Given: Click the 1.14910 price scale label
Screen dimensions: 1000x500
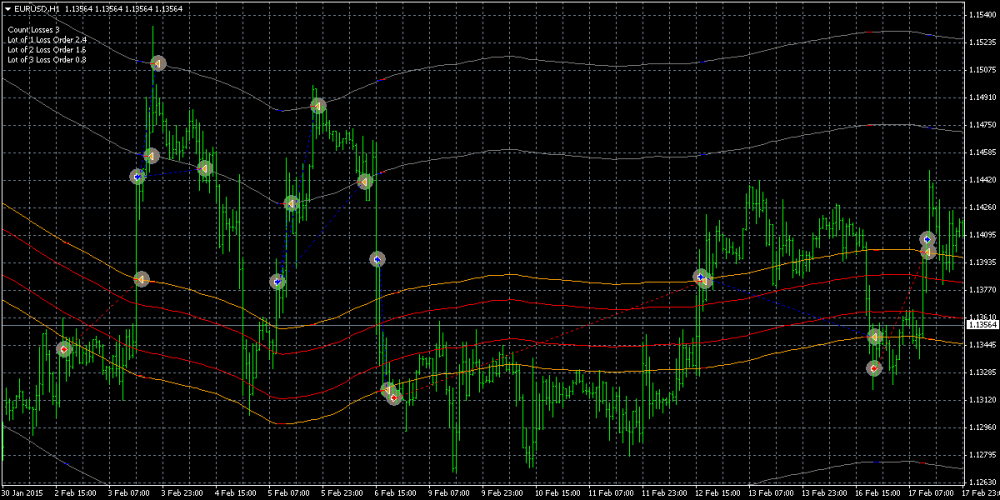Looking at the screenshot, I should click(981, 97).
